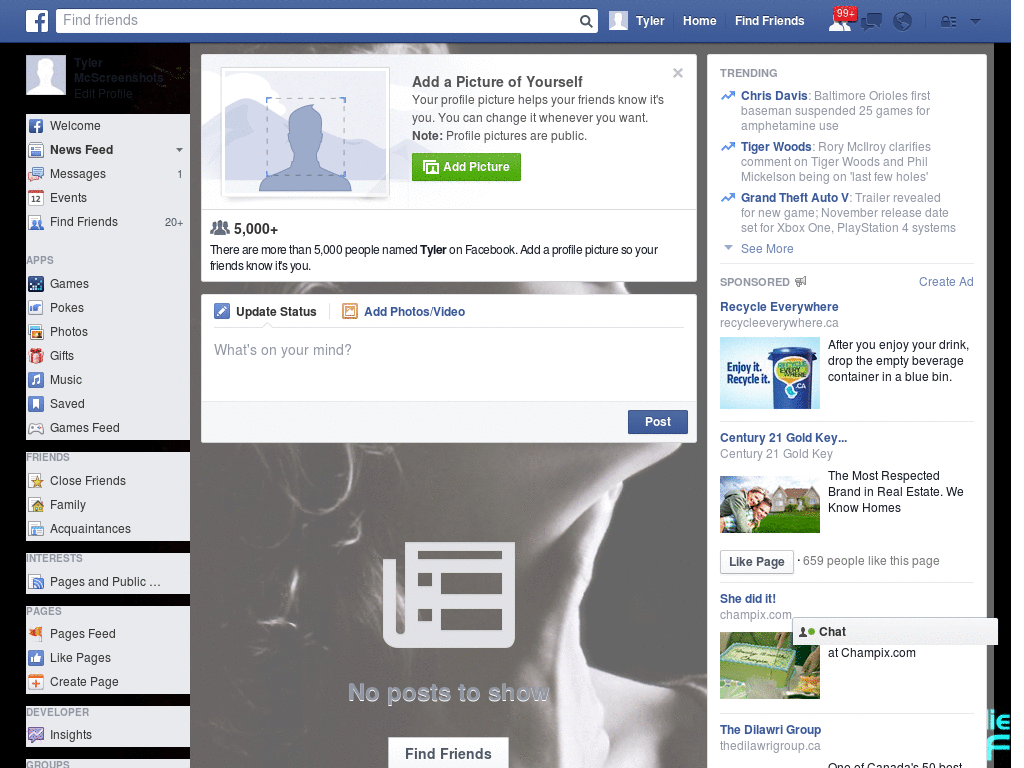Click the Games app icon
This screenshot has width=1024, height=768.
36,284
